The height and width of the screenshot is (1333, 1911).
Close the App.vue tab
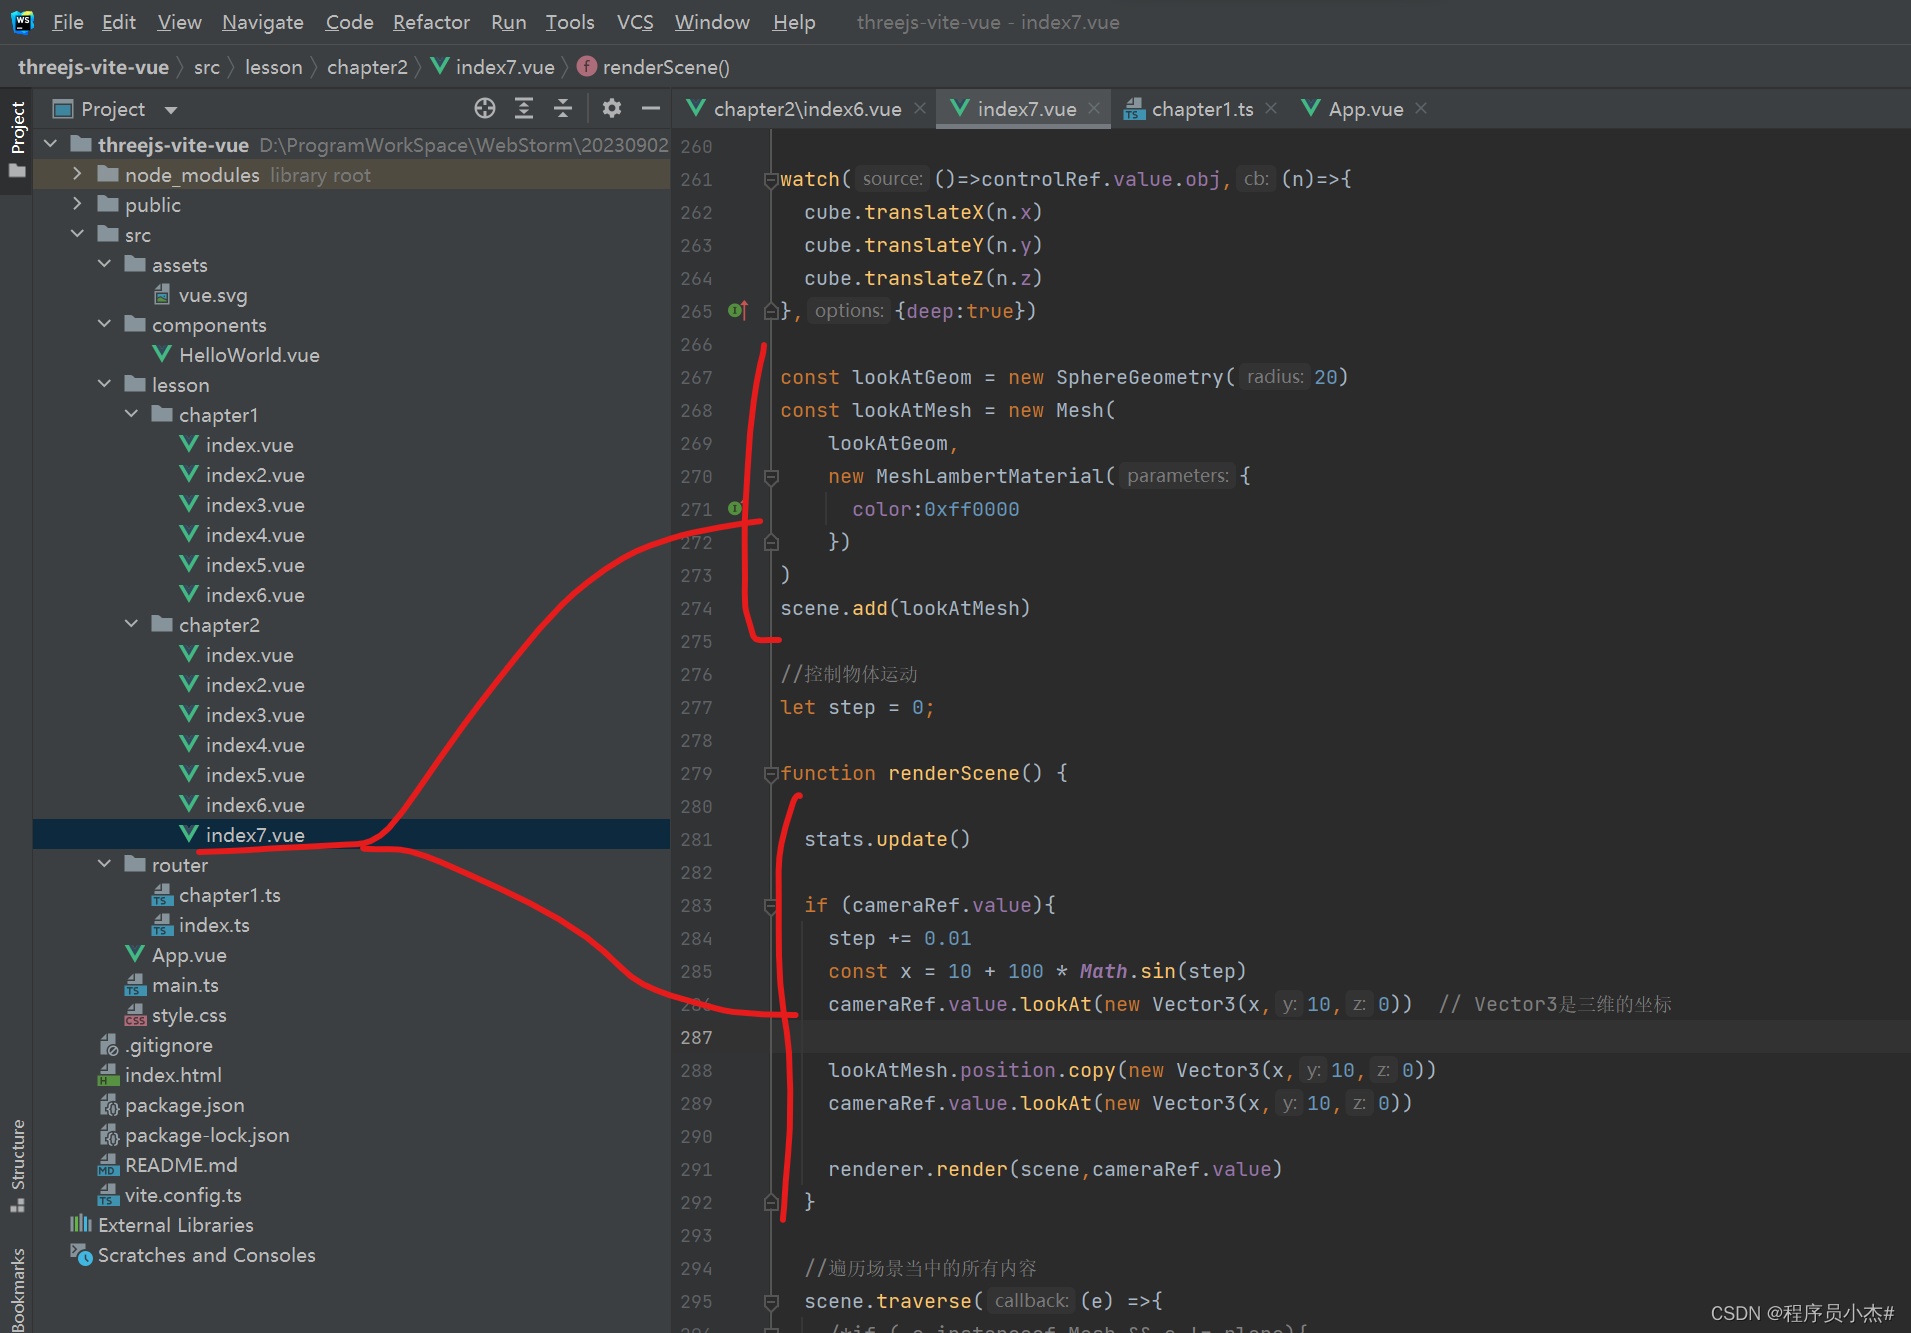coord(1421,108)
